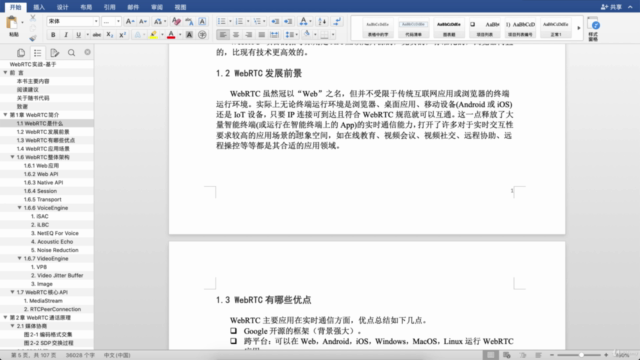Screen dimensions: 640x360
Task: Open the 布局 ribbon tab
Action: [x=86, y=7]
